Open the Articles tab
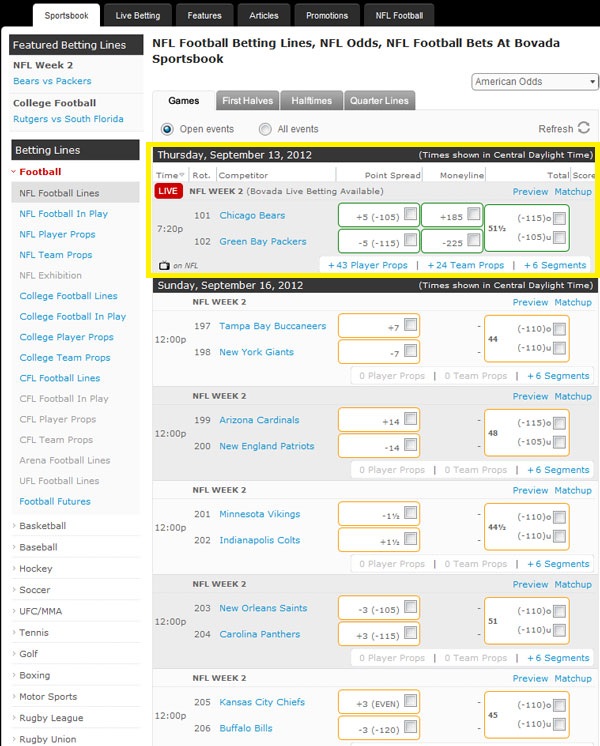 coord(264,15)
